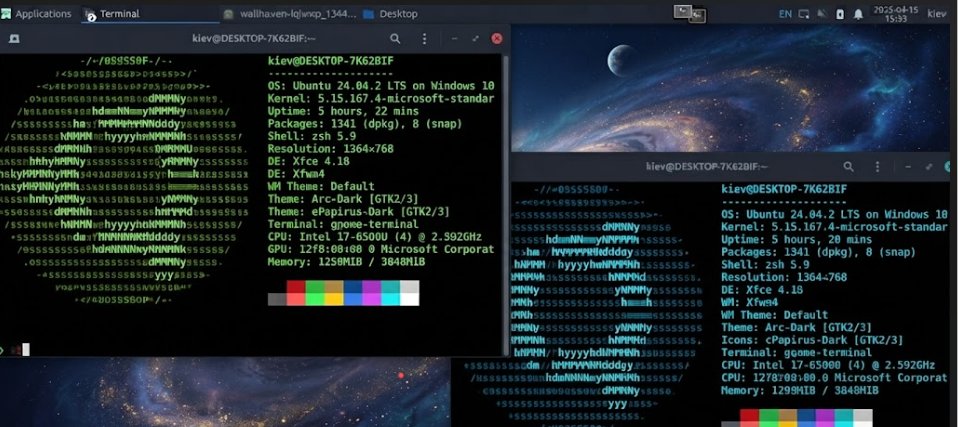Click the moon on the desktop wallpaper preview

(x=621, y=60)
